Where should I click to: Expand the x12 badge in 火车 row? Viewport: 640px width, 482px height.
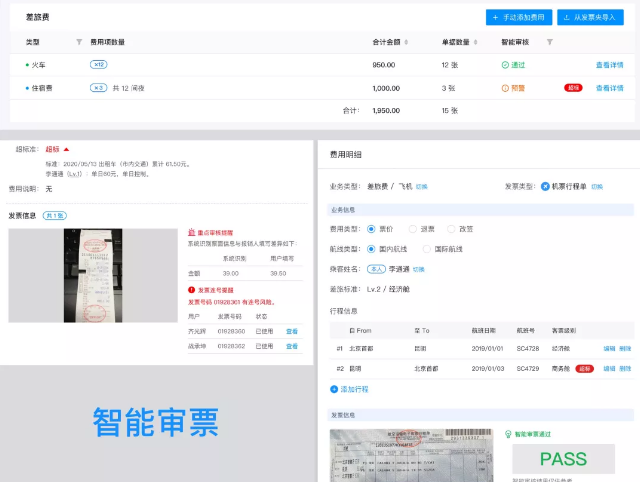pyautogui.click(x=99, y=64)
